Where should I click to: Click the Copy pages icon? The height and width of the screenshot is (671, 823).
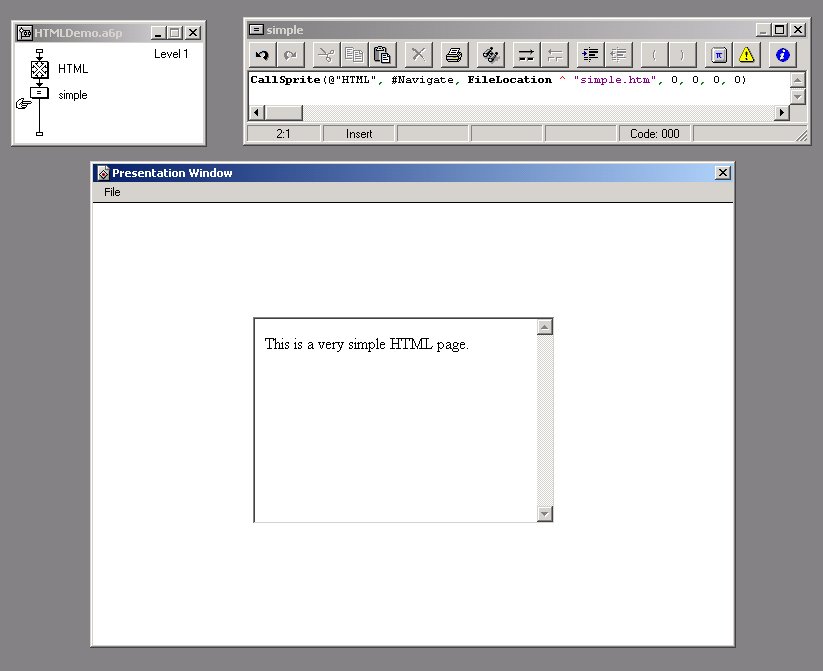[354, 55]
